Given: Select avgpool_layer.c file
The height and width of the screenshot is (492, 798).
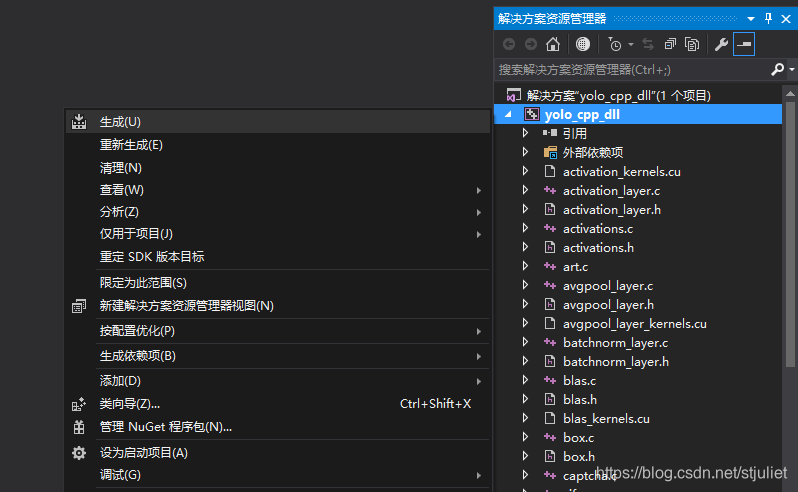Looking at the screenshot, I should click(608, 286).
